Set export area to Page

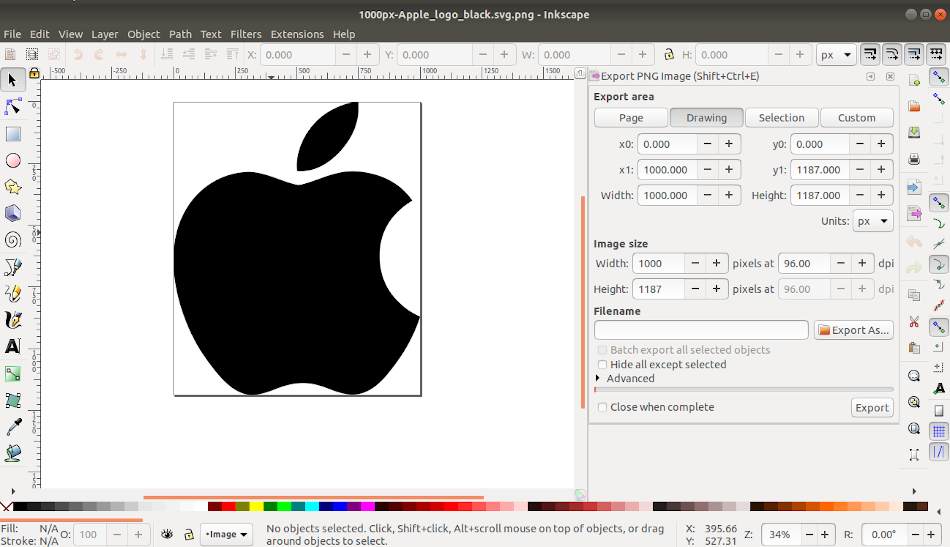coord(631,118)
